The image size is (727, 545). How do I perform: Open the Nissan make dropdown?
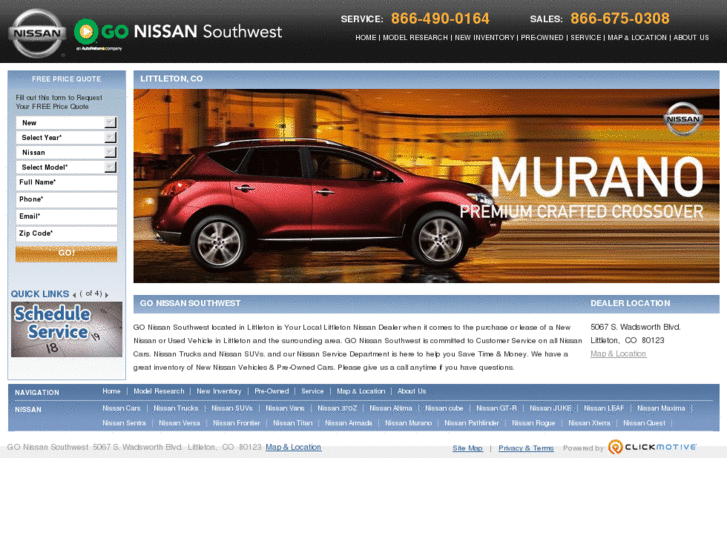66,153
